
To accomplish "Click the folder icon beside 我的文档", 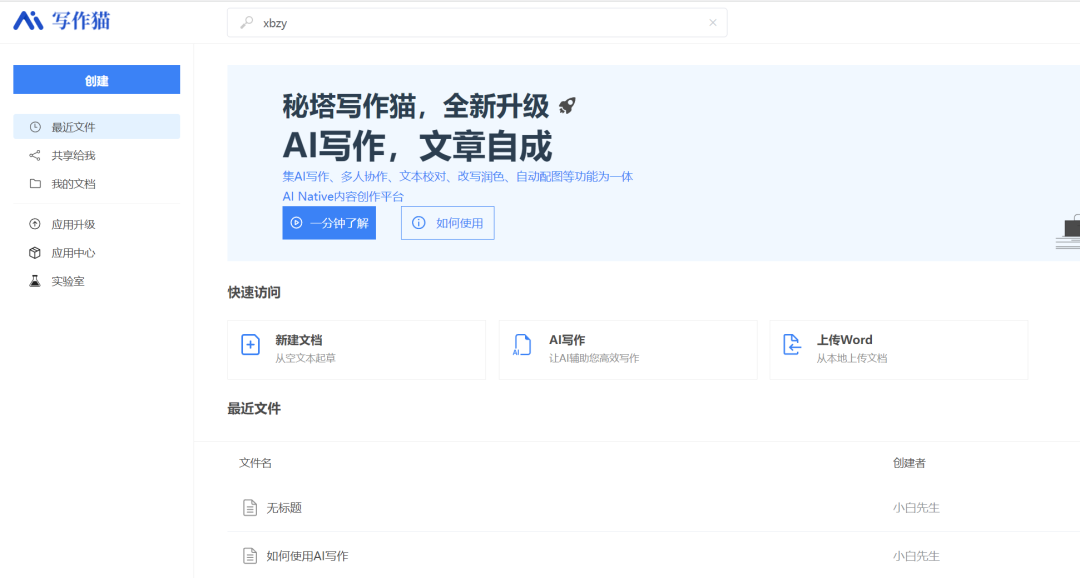I will coord(35,184).
